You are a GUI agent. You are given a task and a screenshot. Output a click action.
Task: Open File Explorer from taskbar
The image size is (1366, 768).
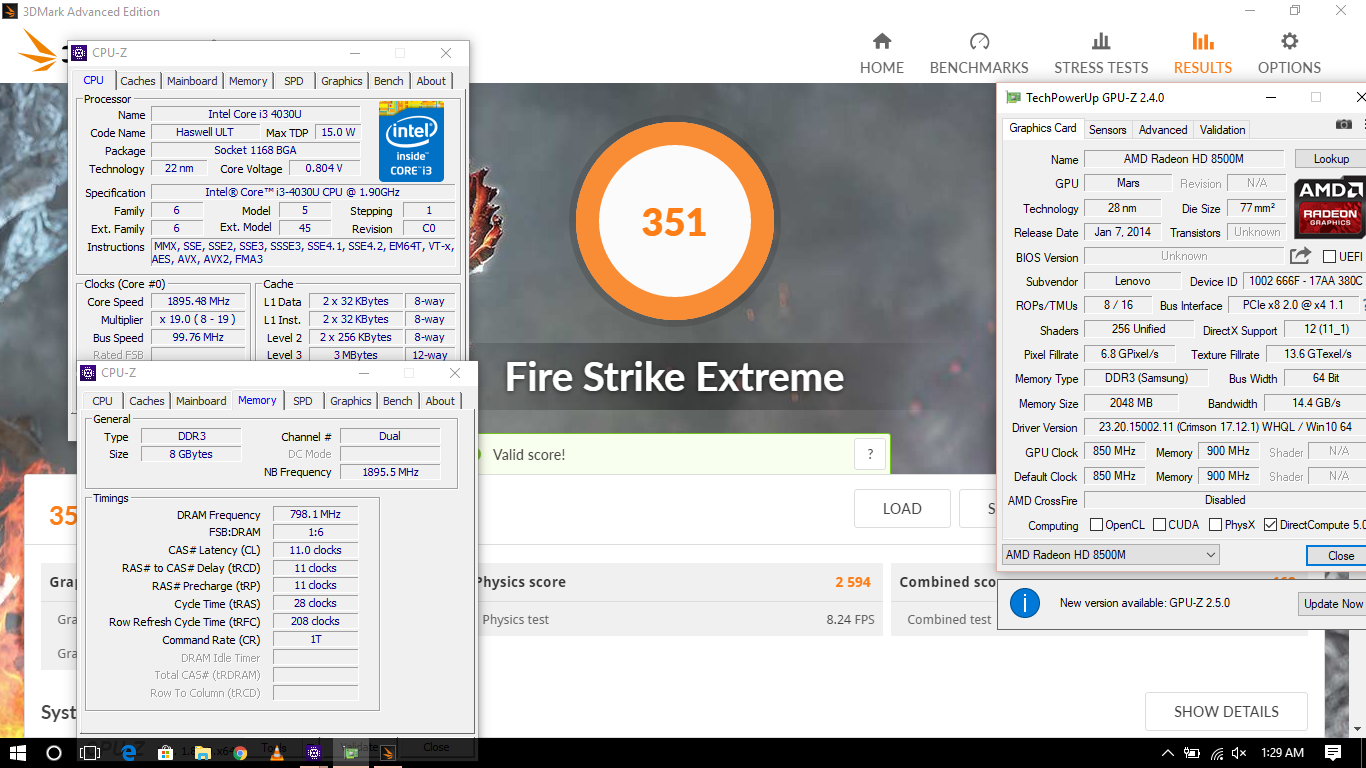203,752
